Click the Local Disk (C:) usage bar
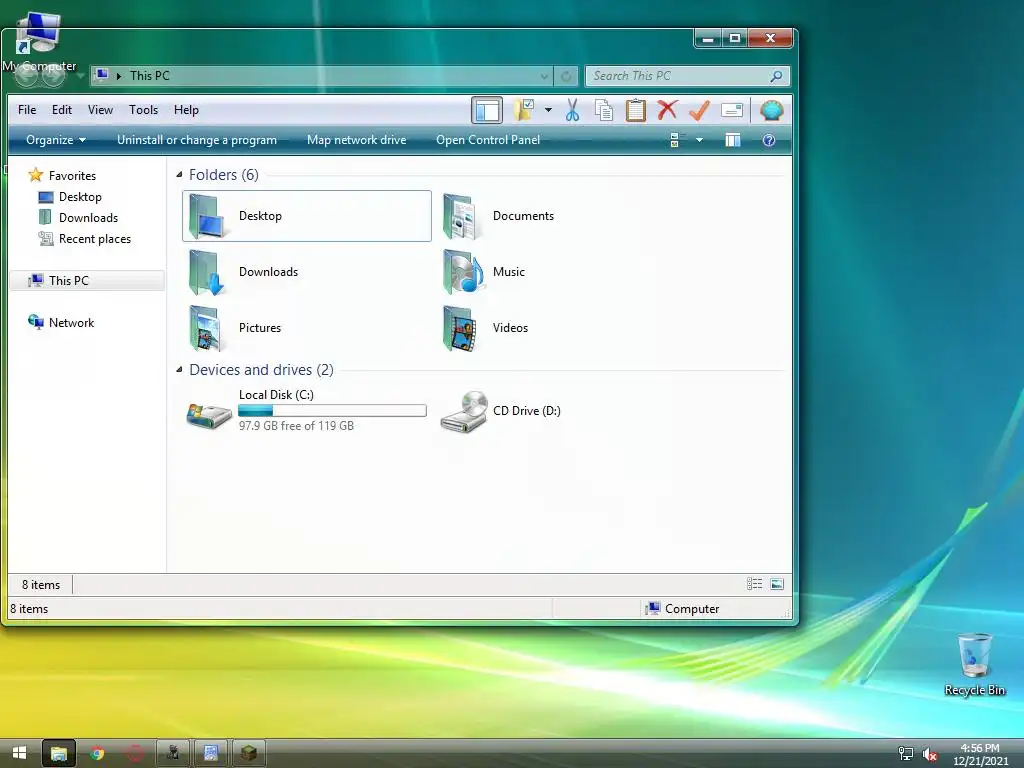Screen dimensions: 1024x768 pos(332,410)
